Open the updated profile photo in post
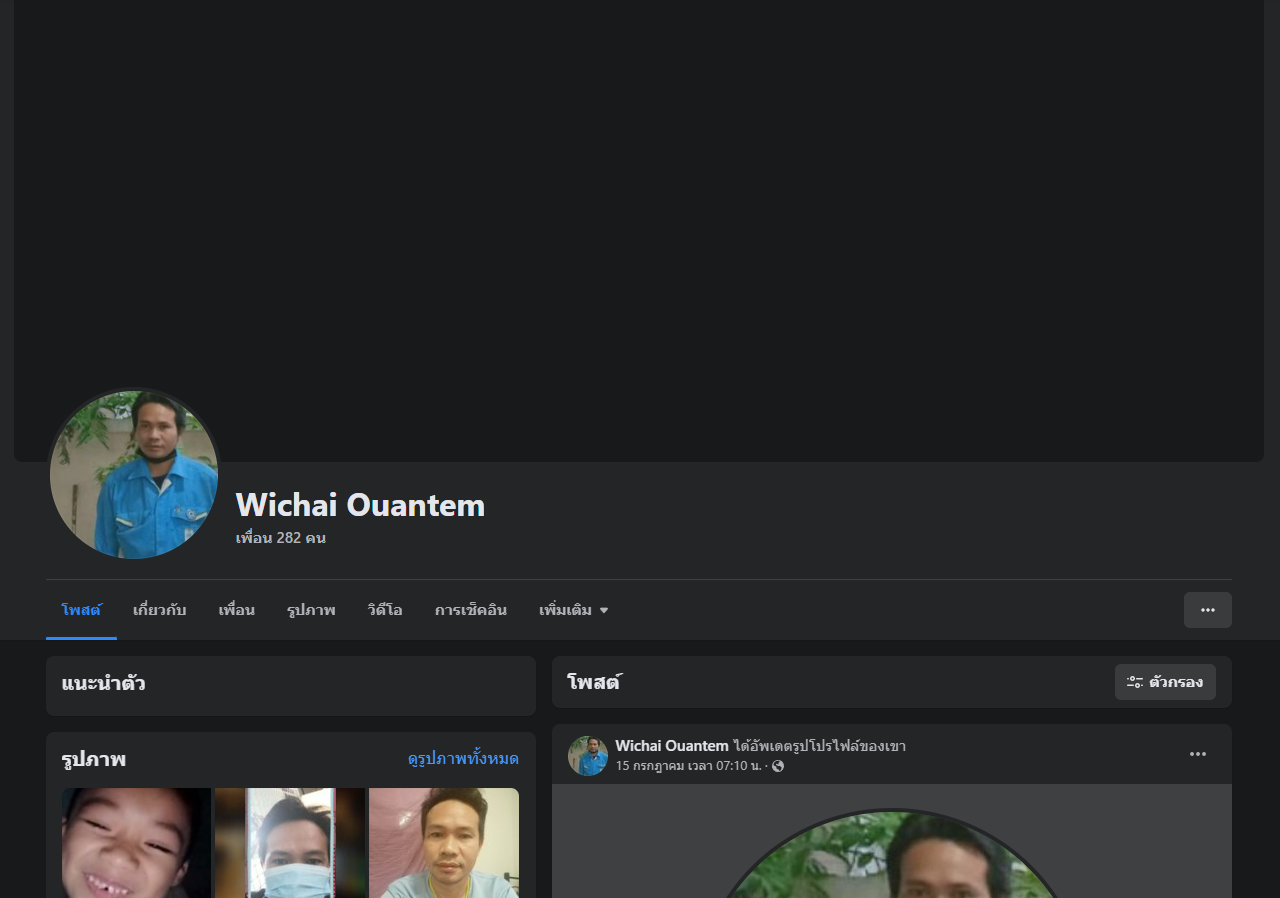1280x898 pixels. tap(891, 854)
